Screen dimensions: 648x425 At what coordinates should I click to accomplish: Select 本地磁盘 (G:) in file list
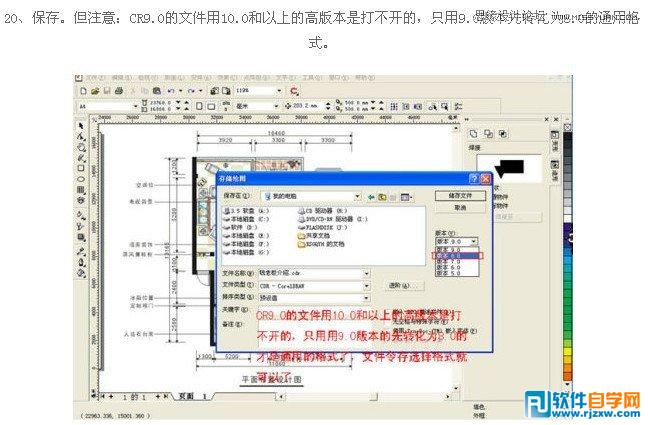pyautogui.click(x=246, y=252)
